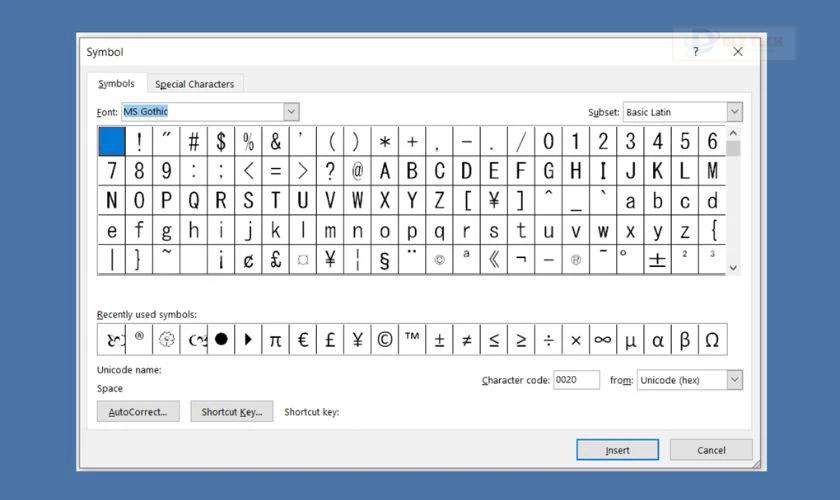Choose the digit 0 in the symbol grid
The height and width of the screenshot is (500, 840).
(x=549, y=141)
